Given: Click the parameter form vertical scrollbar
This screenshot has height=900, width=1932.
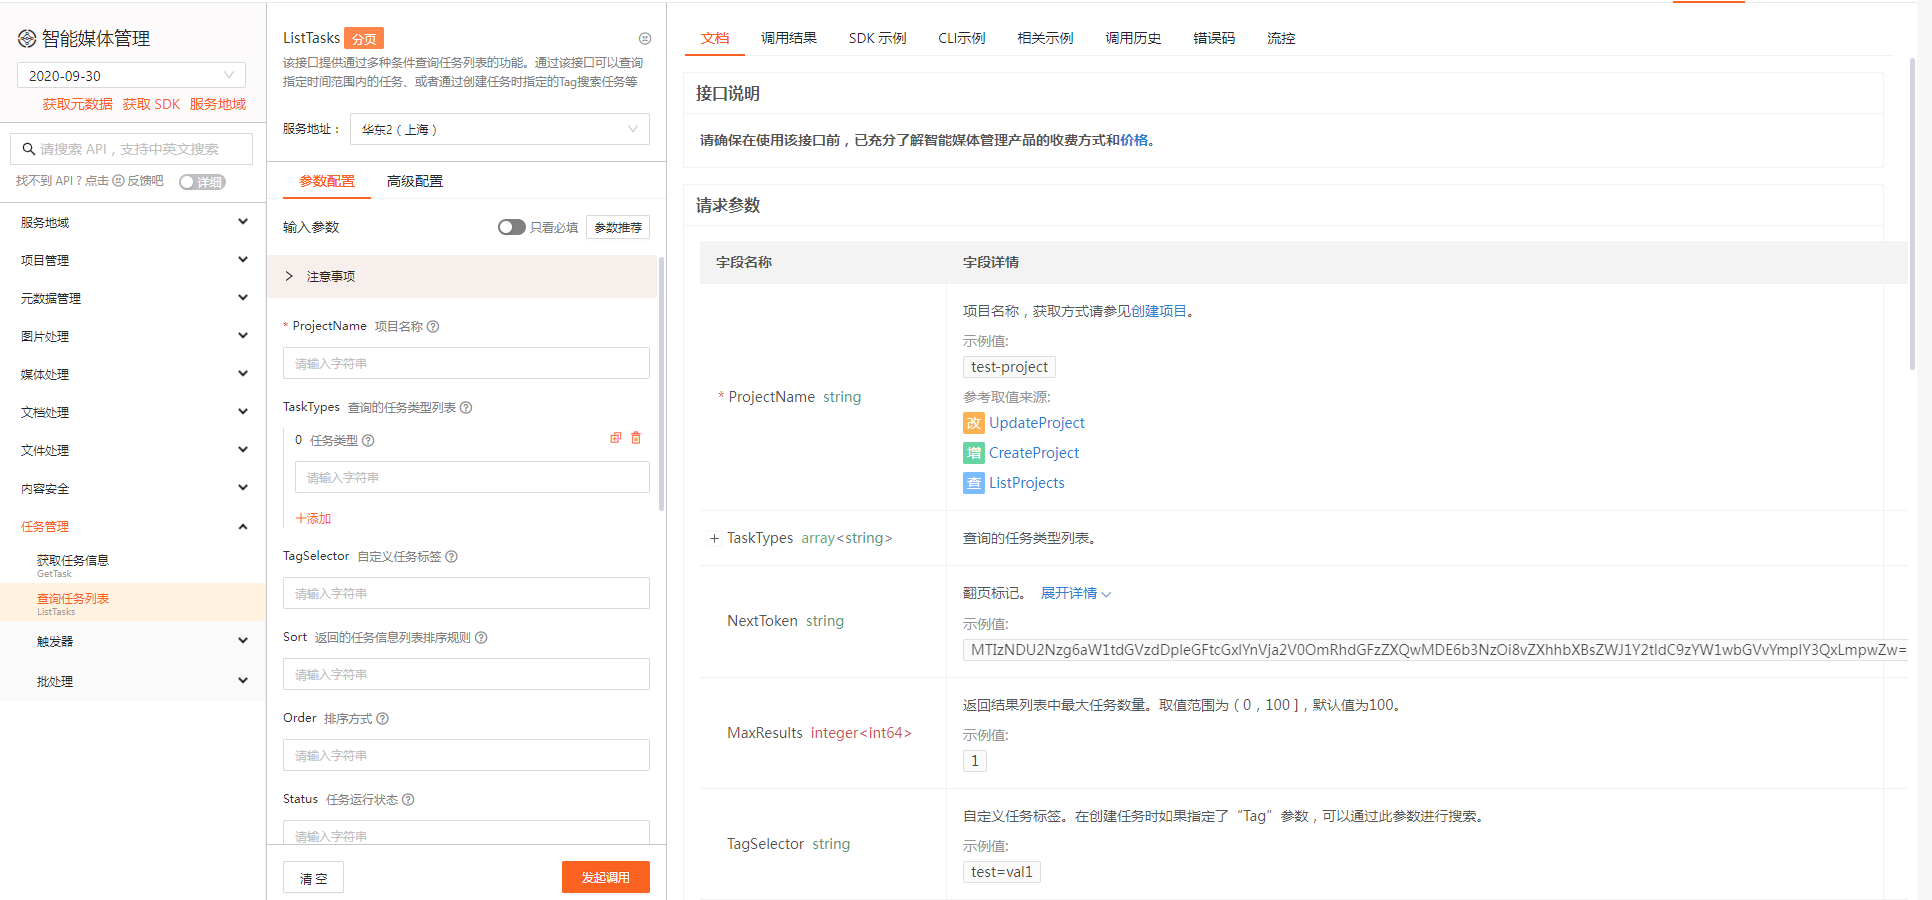Looking at the screenshot, I should [661, 385].
